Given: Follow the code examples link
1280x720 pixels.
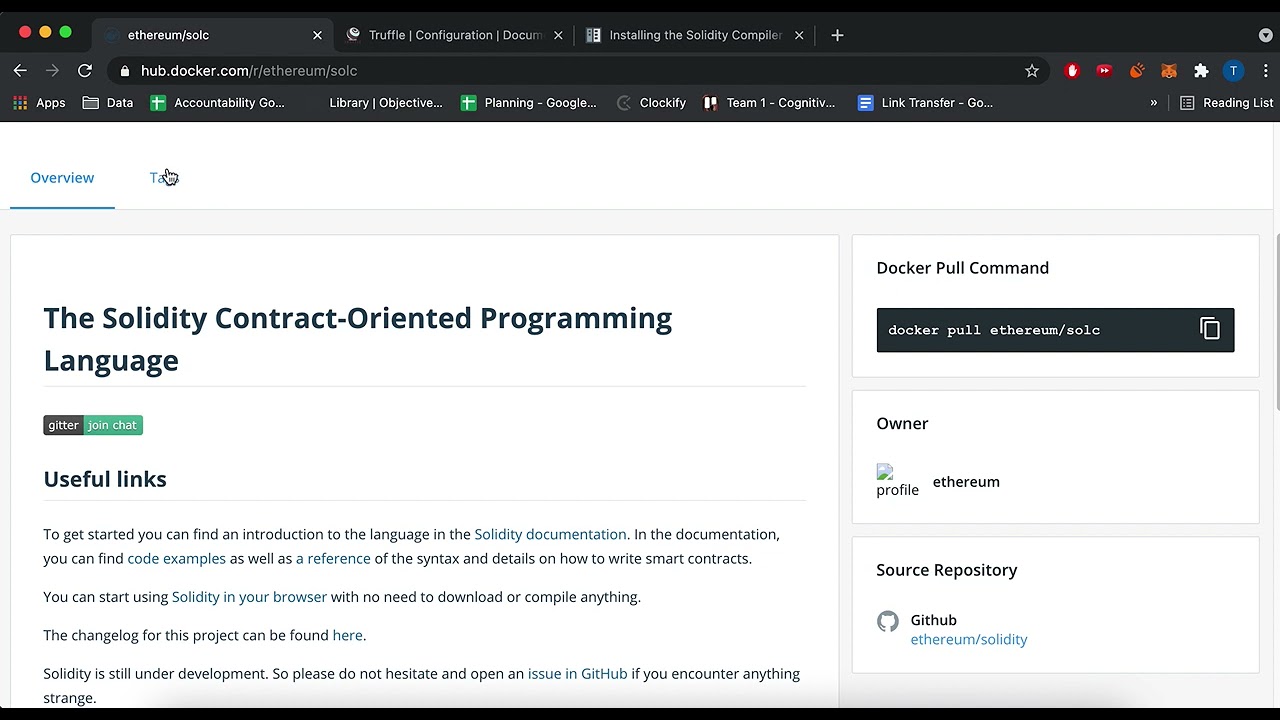Looking at the screenshot, I should tap(176, 558).
